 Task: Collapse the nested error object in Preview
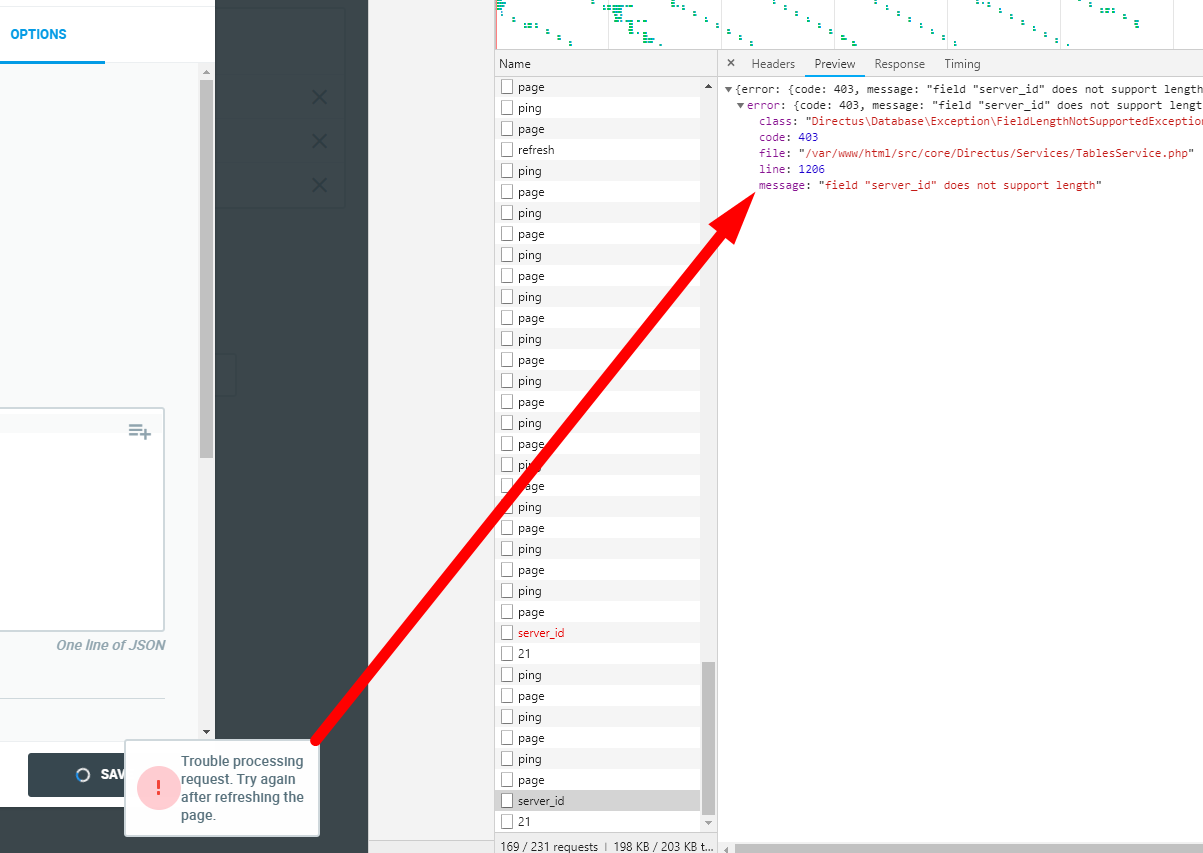click(x=740, y=104)
